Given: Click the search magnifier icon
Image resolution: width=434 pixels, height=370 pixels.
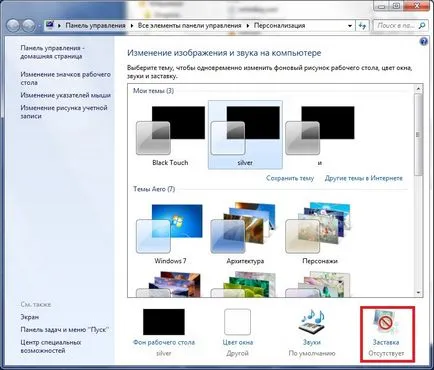Looking at the screenshot, I should tap(422, 25).
